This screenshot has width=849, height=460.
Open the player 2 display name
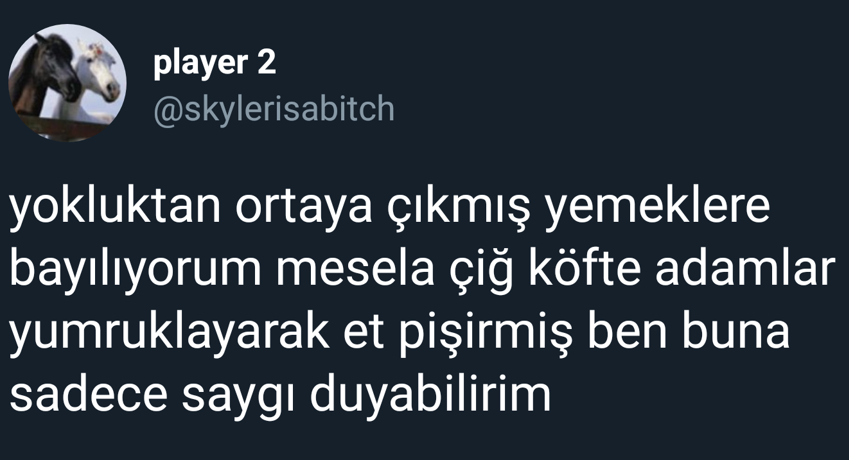pos(214,62)
